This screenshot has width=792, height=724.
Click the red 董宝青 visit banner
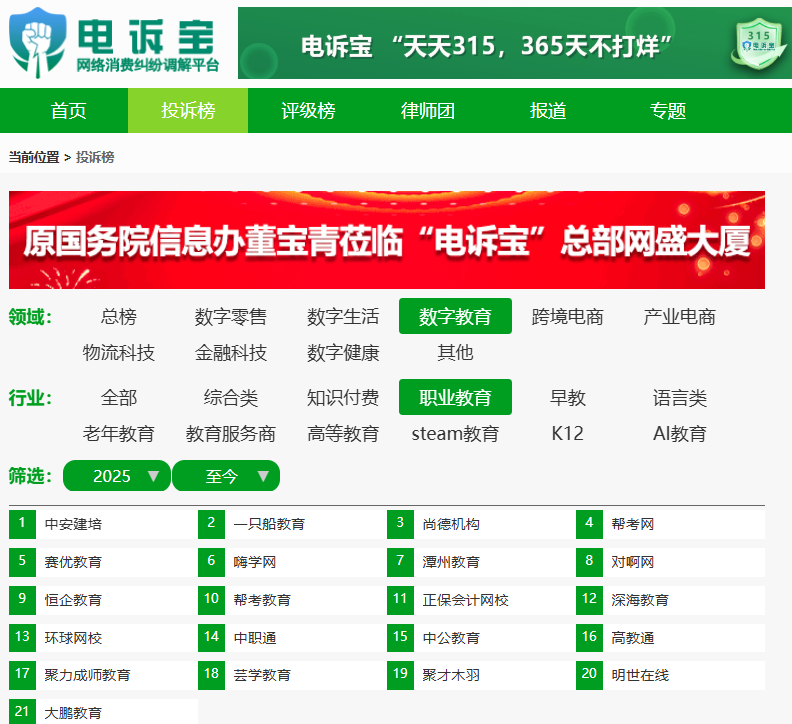[387, 240]
